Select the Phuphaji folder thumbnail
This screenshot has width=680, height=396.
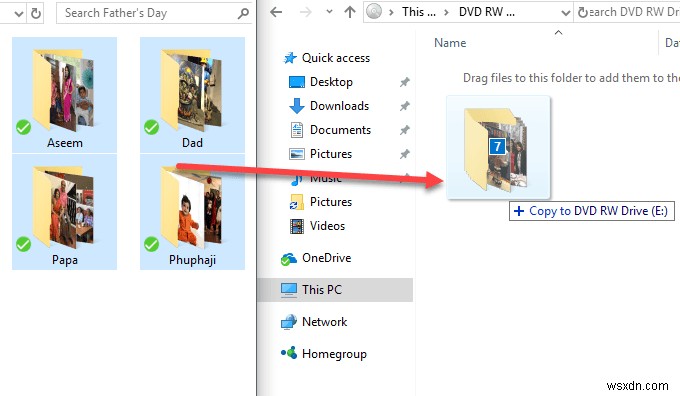click(x=192, y=212)
